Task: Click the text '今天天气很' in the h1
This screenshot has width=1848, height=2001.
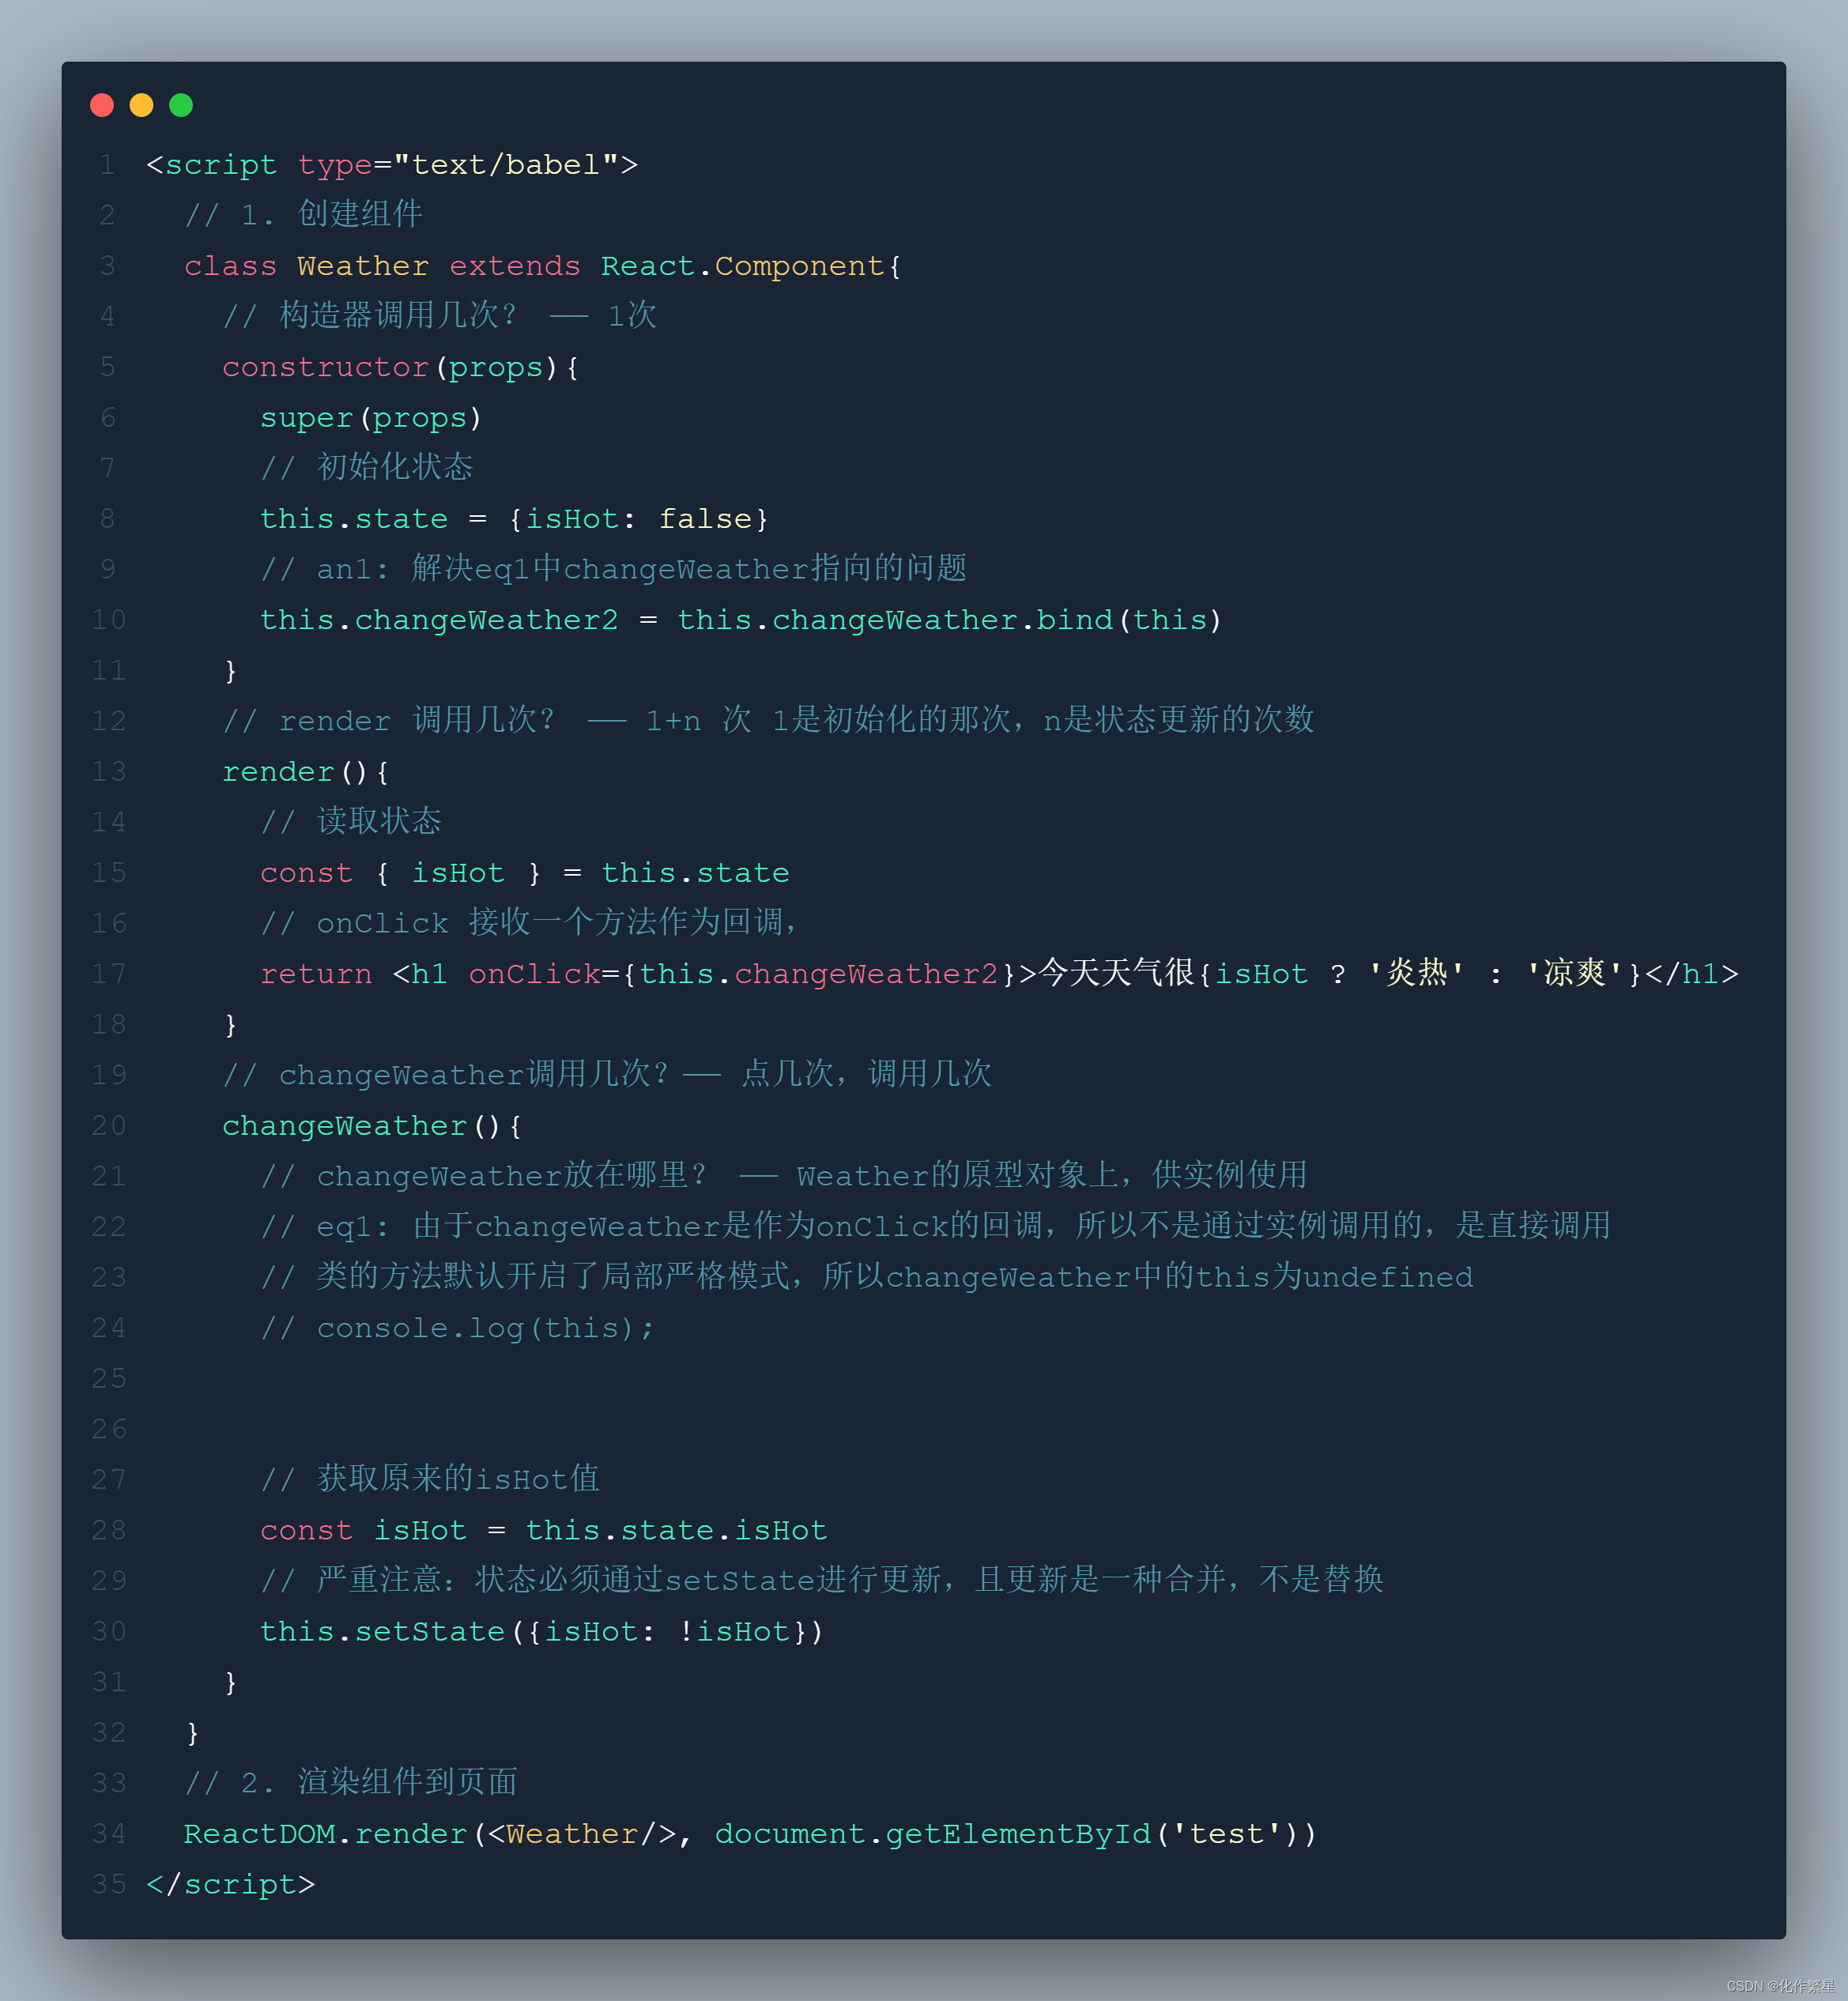Action: 1117,972
